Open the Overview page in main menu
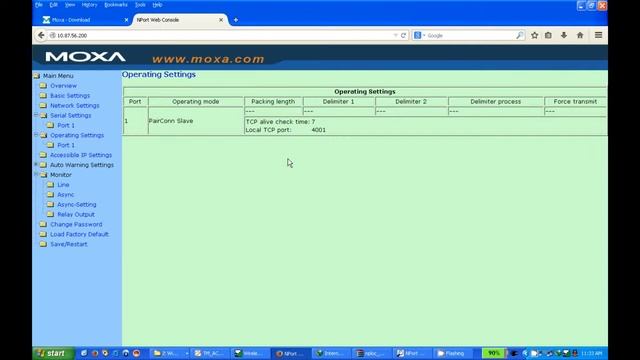 tap(63, 86)
